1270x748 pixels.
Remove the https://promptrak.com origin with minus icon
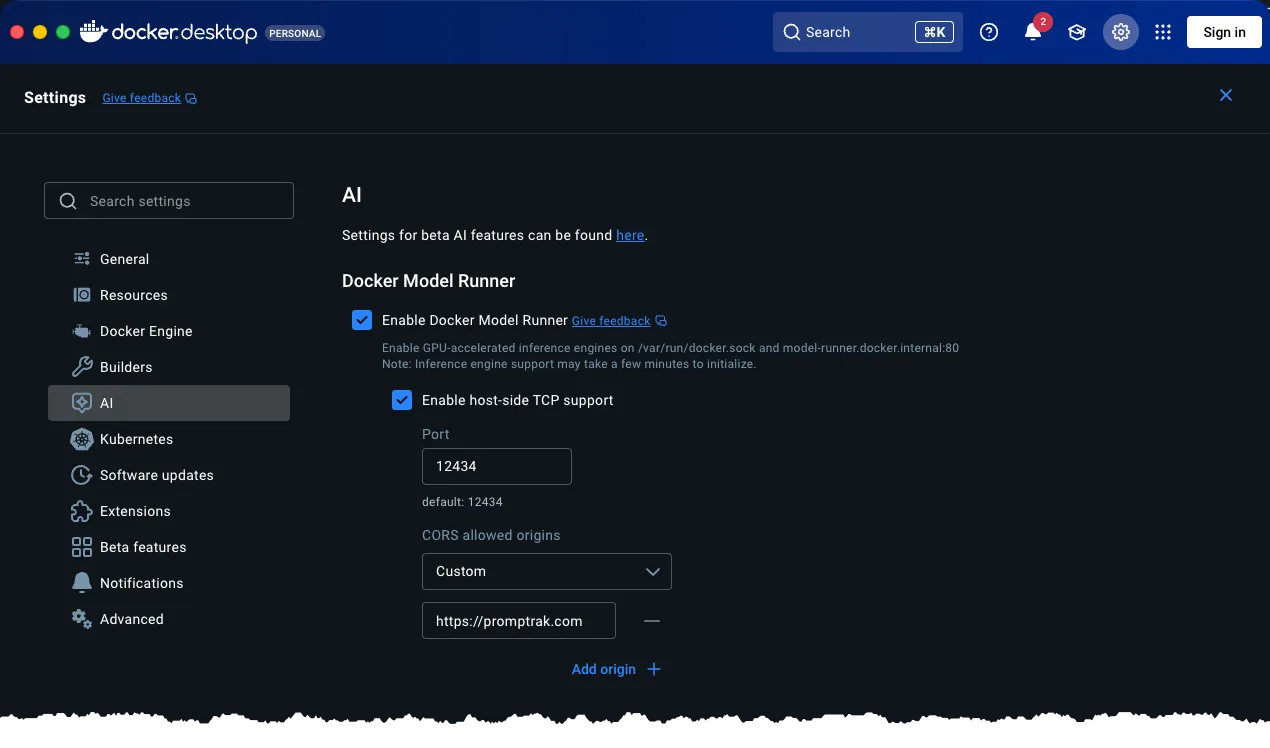click(652, 621)
